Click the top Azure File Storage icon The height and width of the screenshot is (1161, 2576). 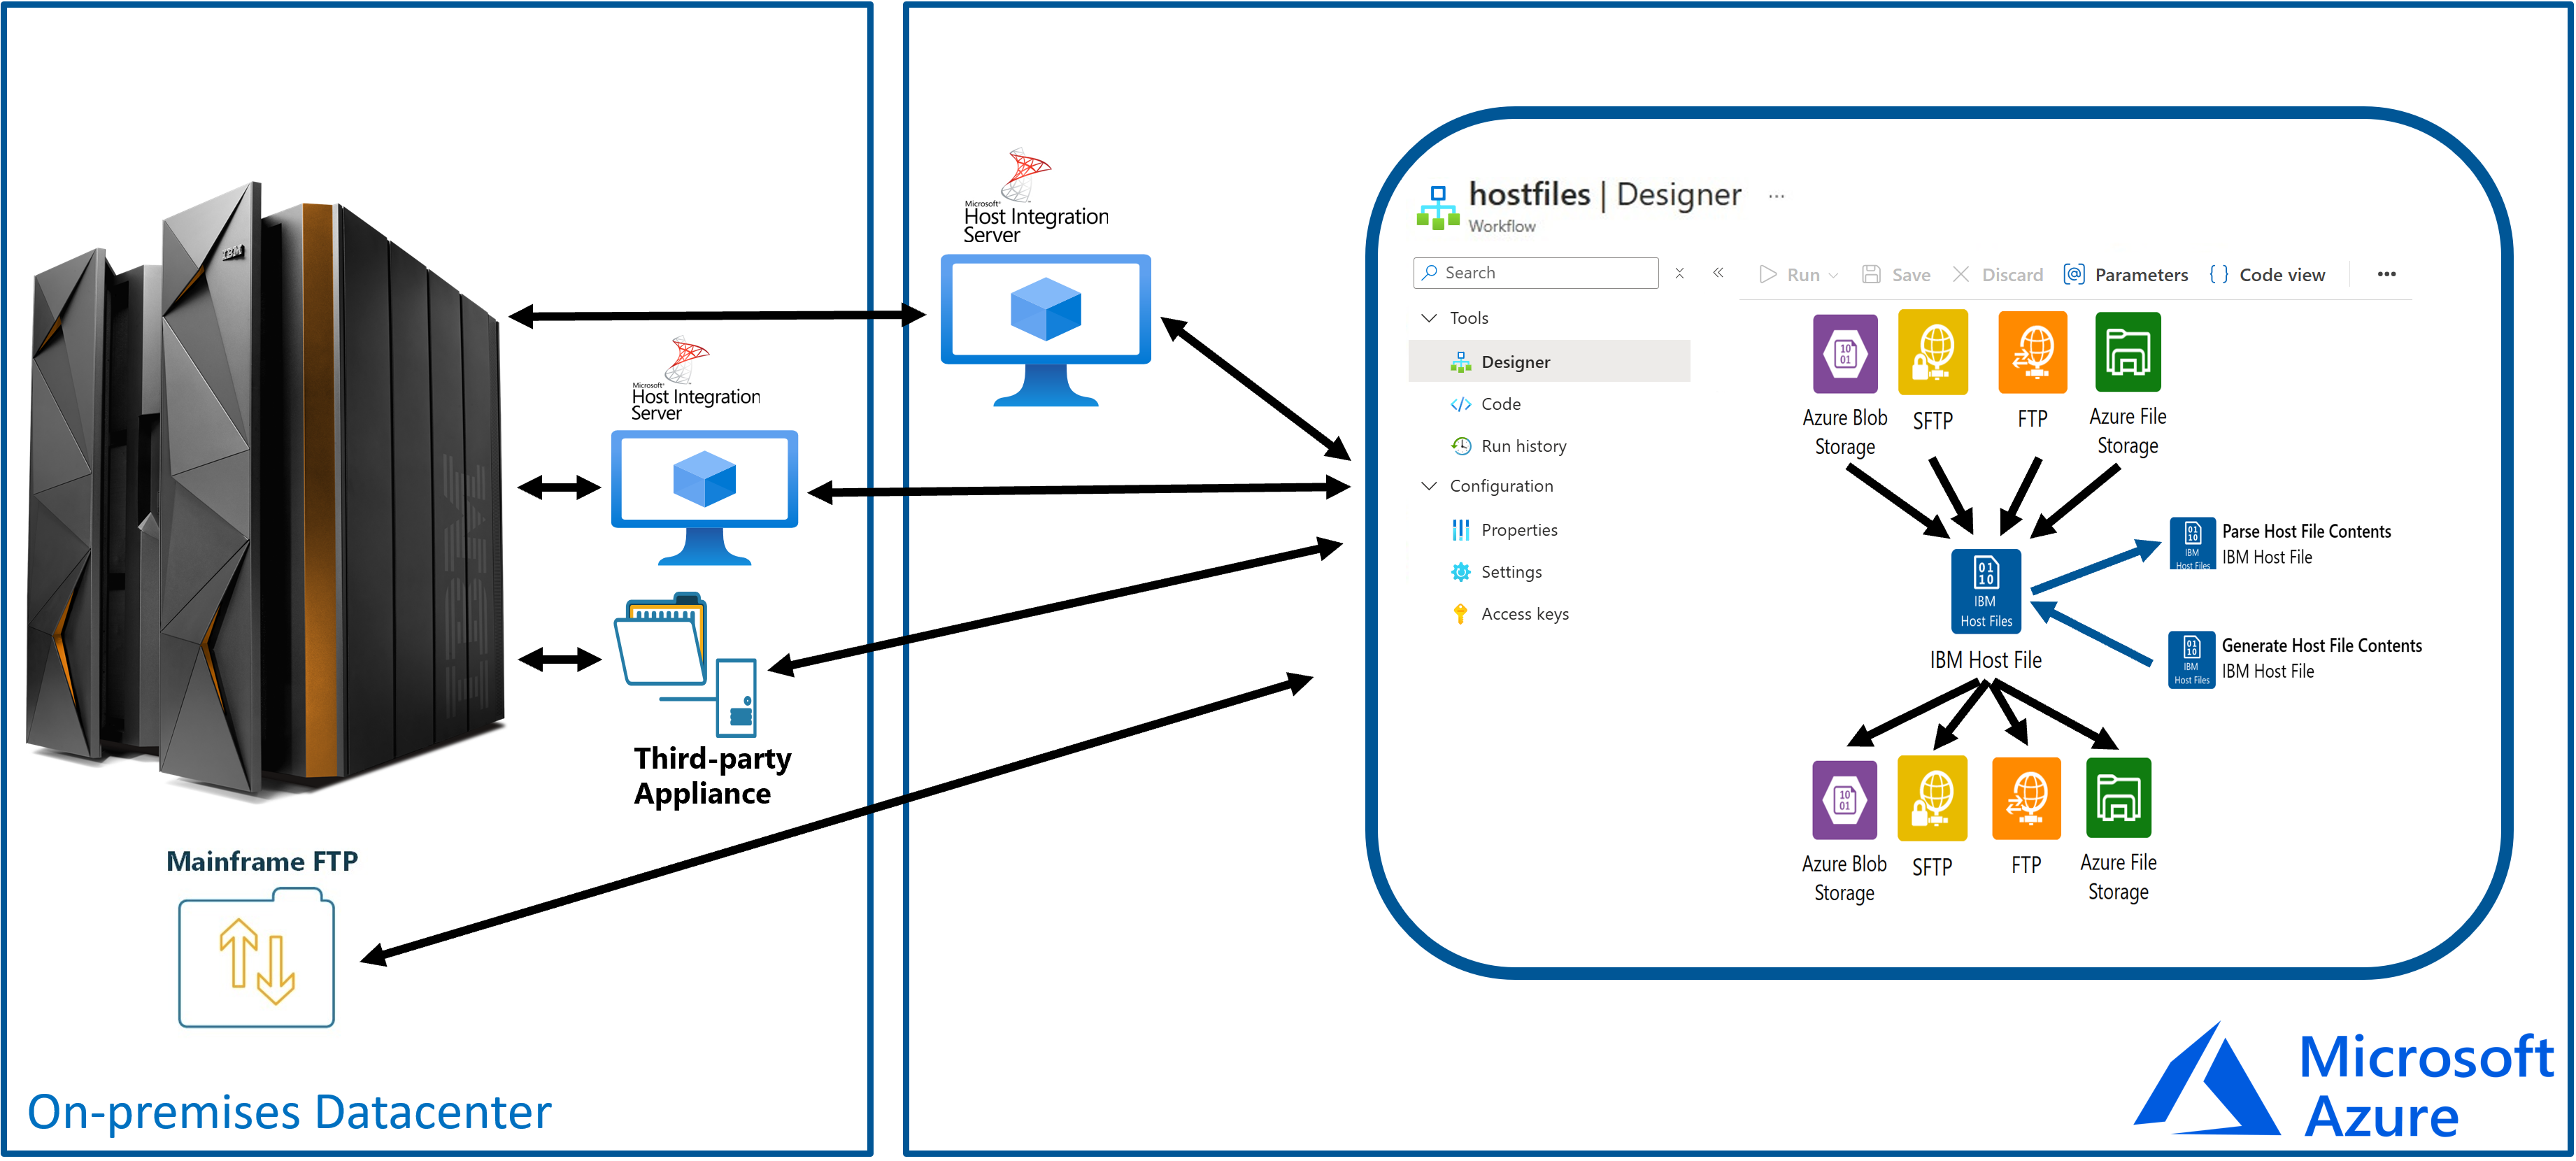pos(2128,352)
